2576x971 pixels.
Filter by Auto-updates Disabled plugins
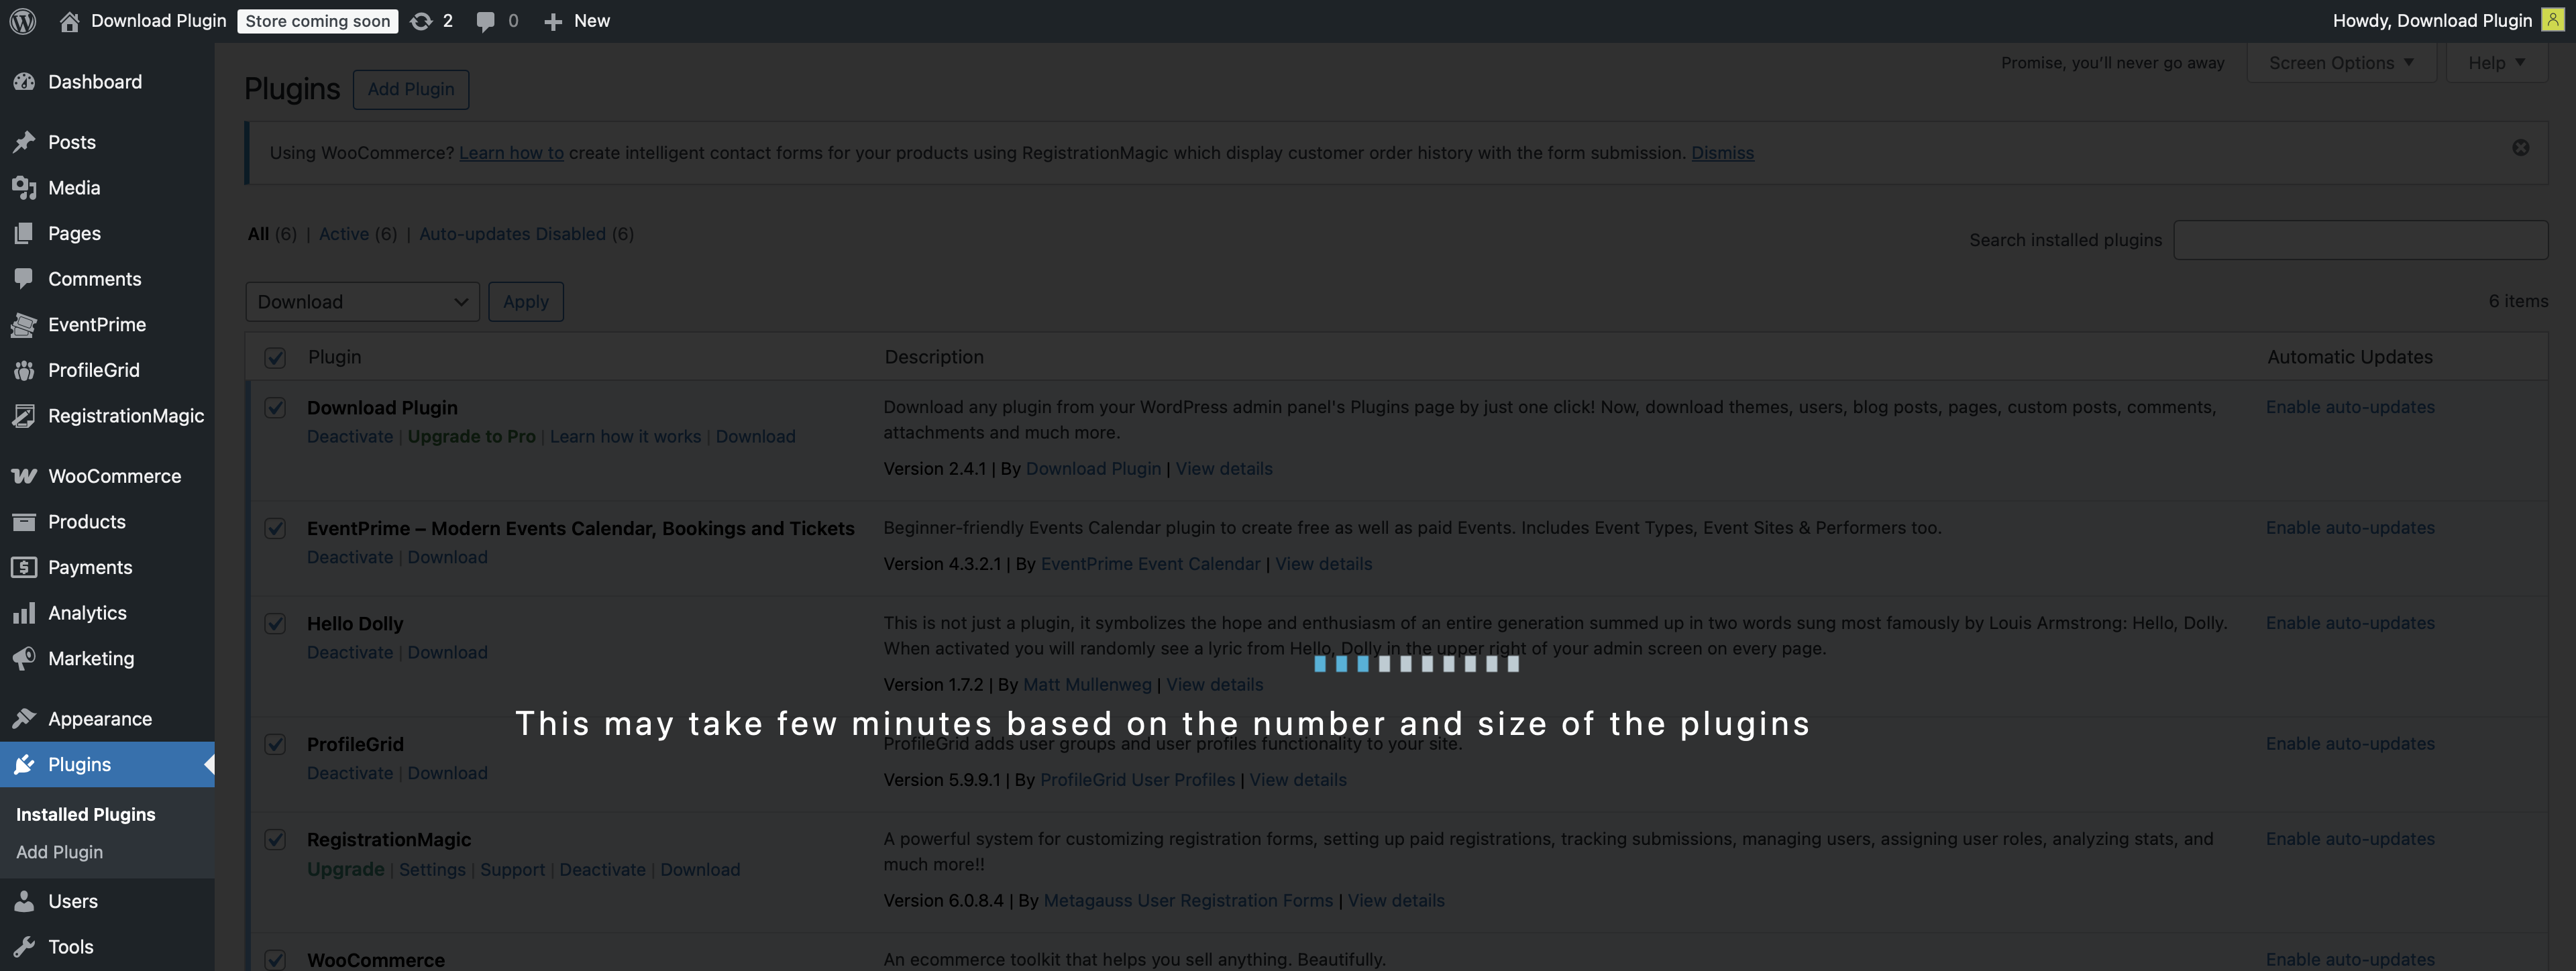(x=512, y=234)
